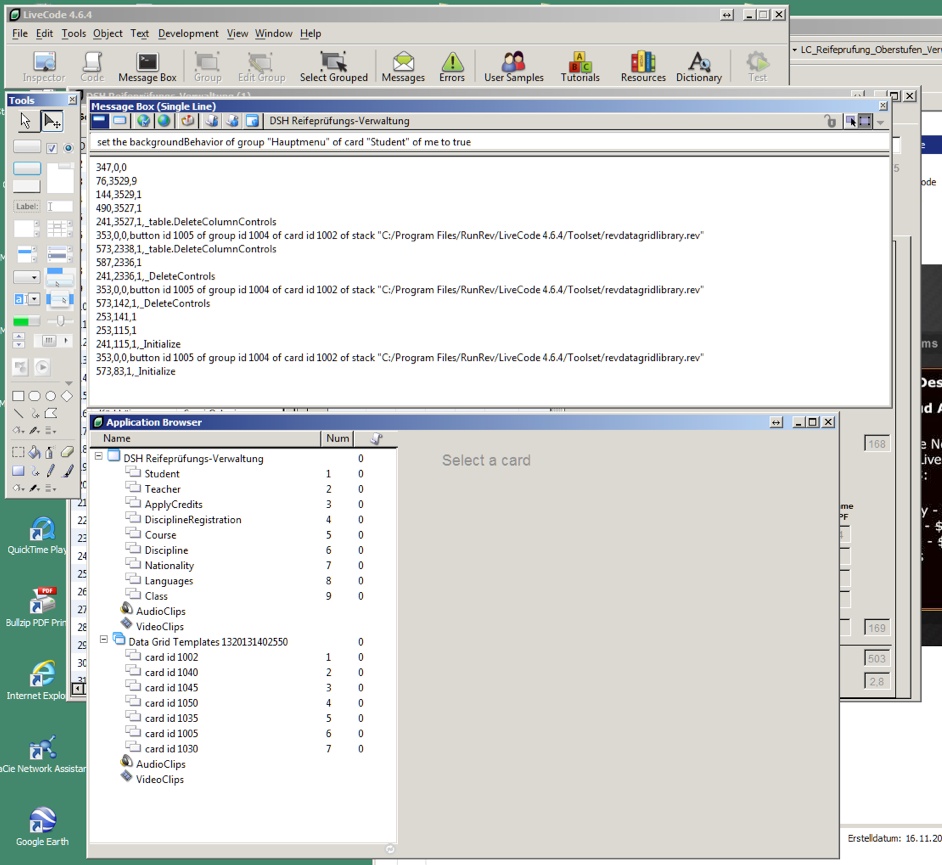Open the Tutorials toolbar icon
Viewport: 942px width, 865px height.
pos(580,67)
